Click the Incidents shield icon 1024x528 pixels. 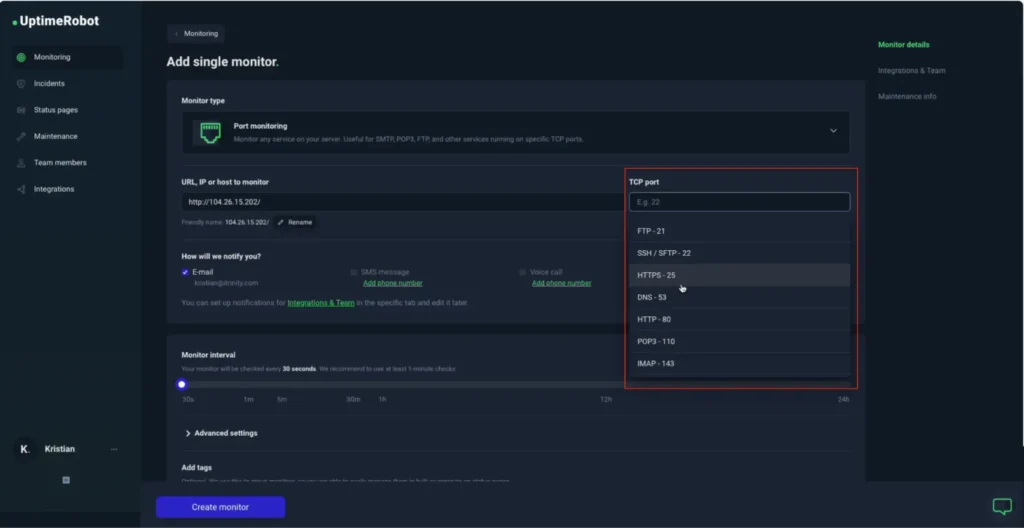[21, 84]
